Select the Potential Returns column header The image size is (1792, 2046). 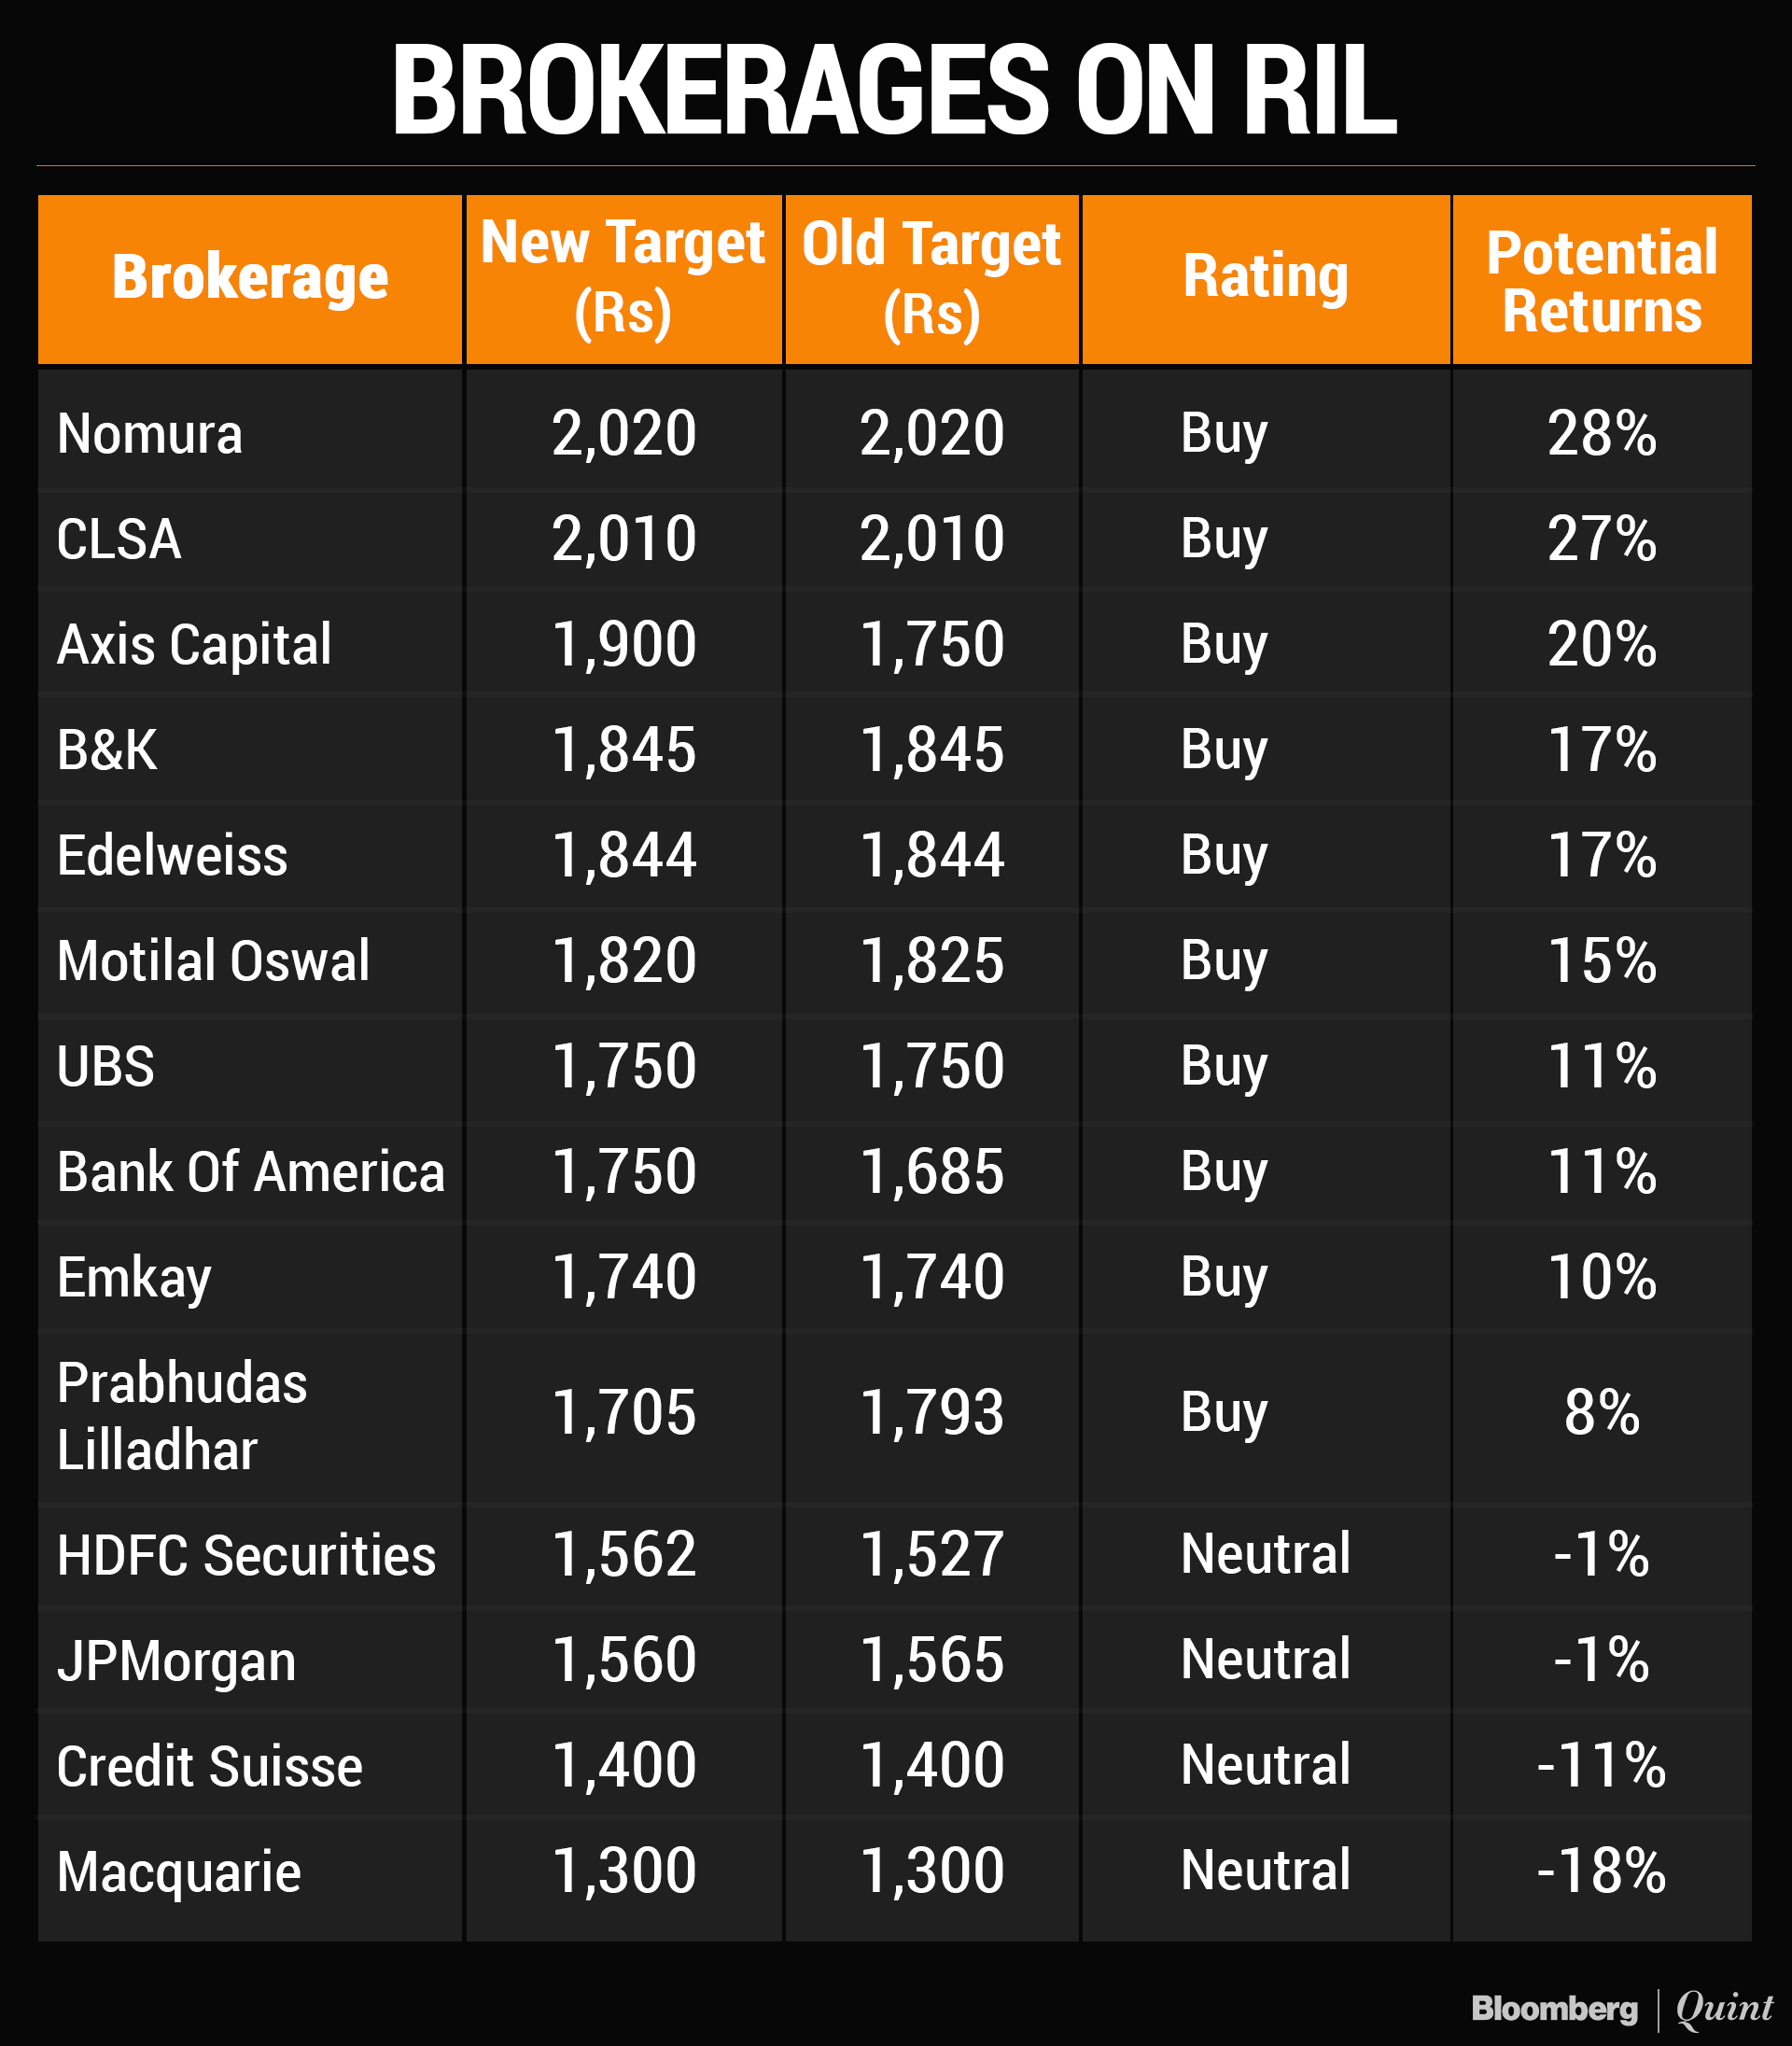1601,280
